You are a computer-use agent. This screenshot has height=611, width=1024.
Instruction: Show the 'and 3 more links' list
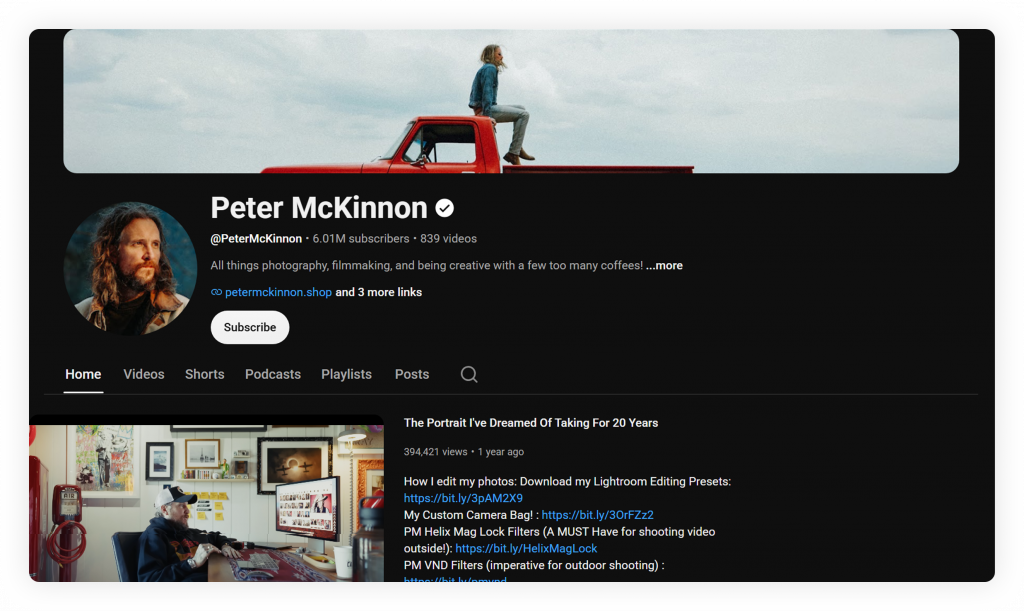(x=379, y=292)
